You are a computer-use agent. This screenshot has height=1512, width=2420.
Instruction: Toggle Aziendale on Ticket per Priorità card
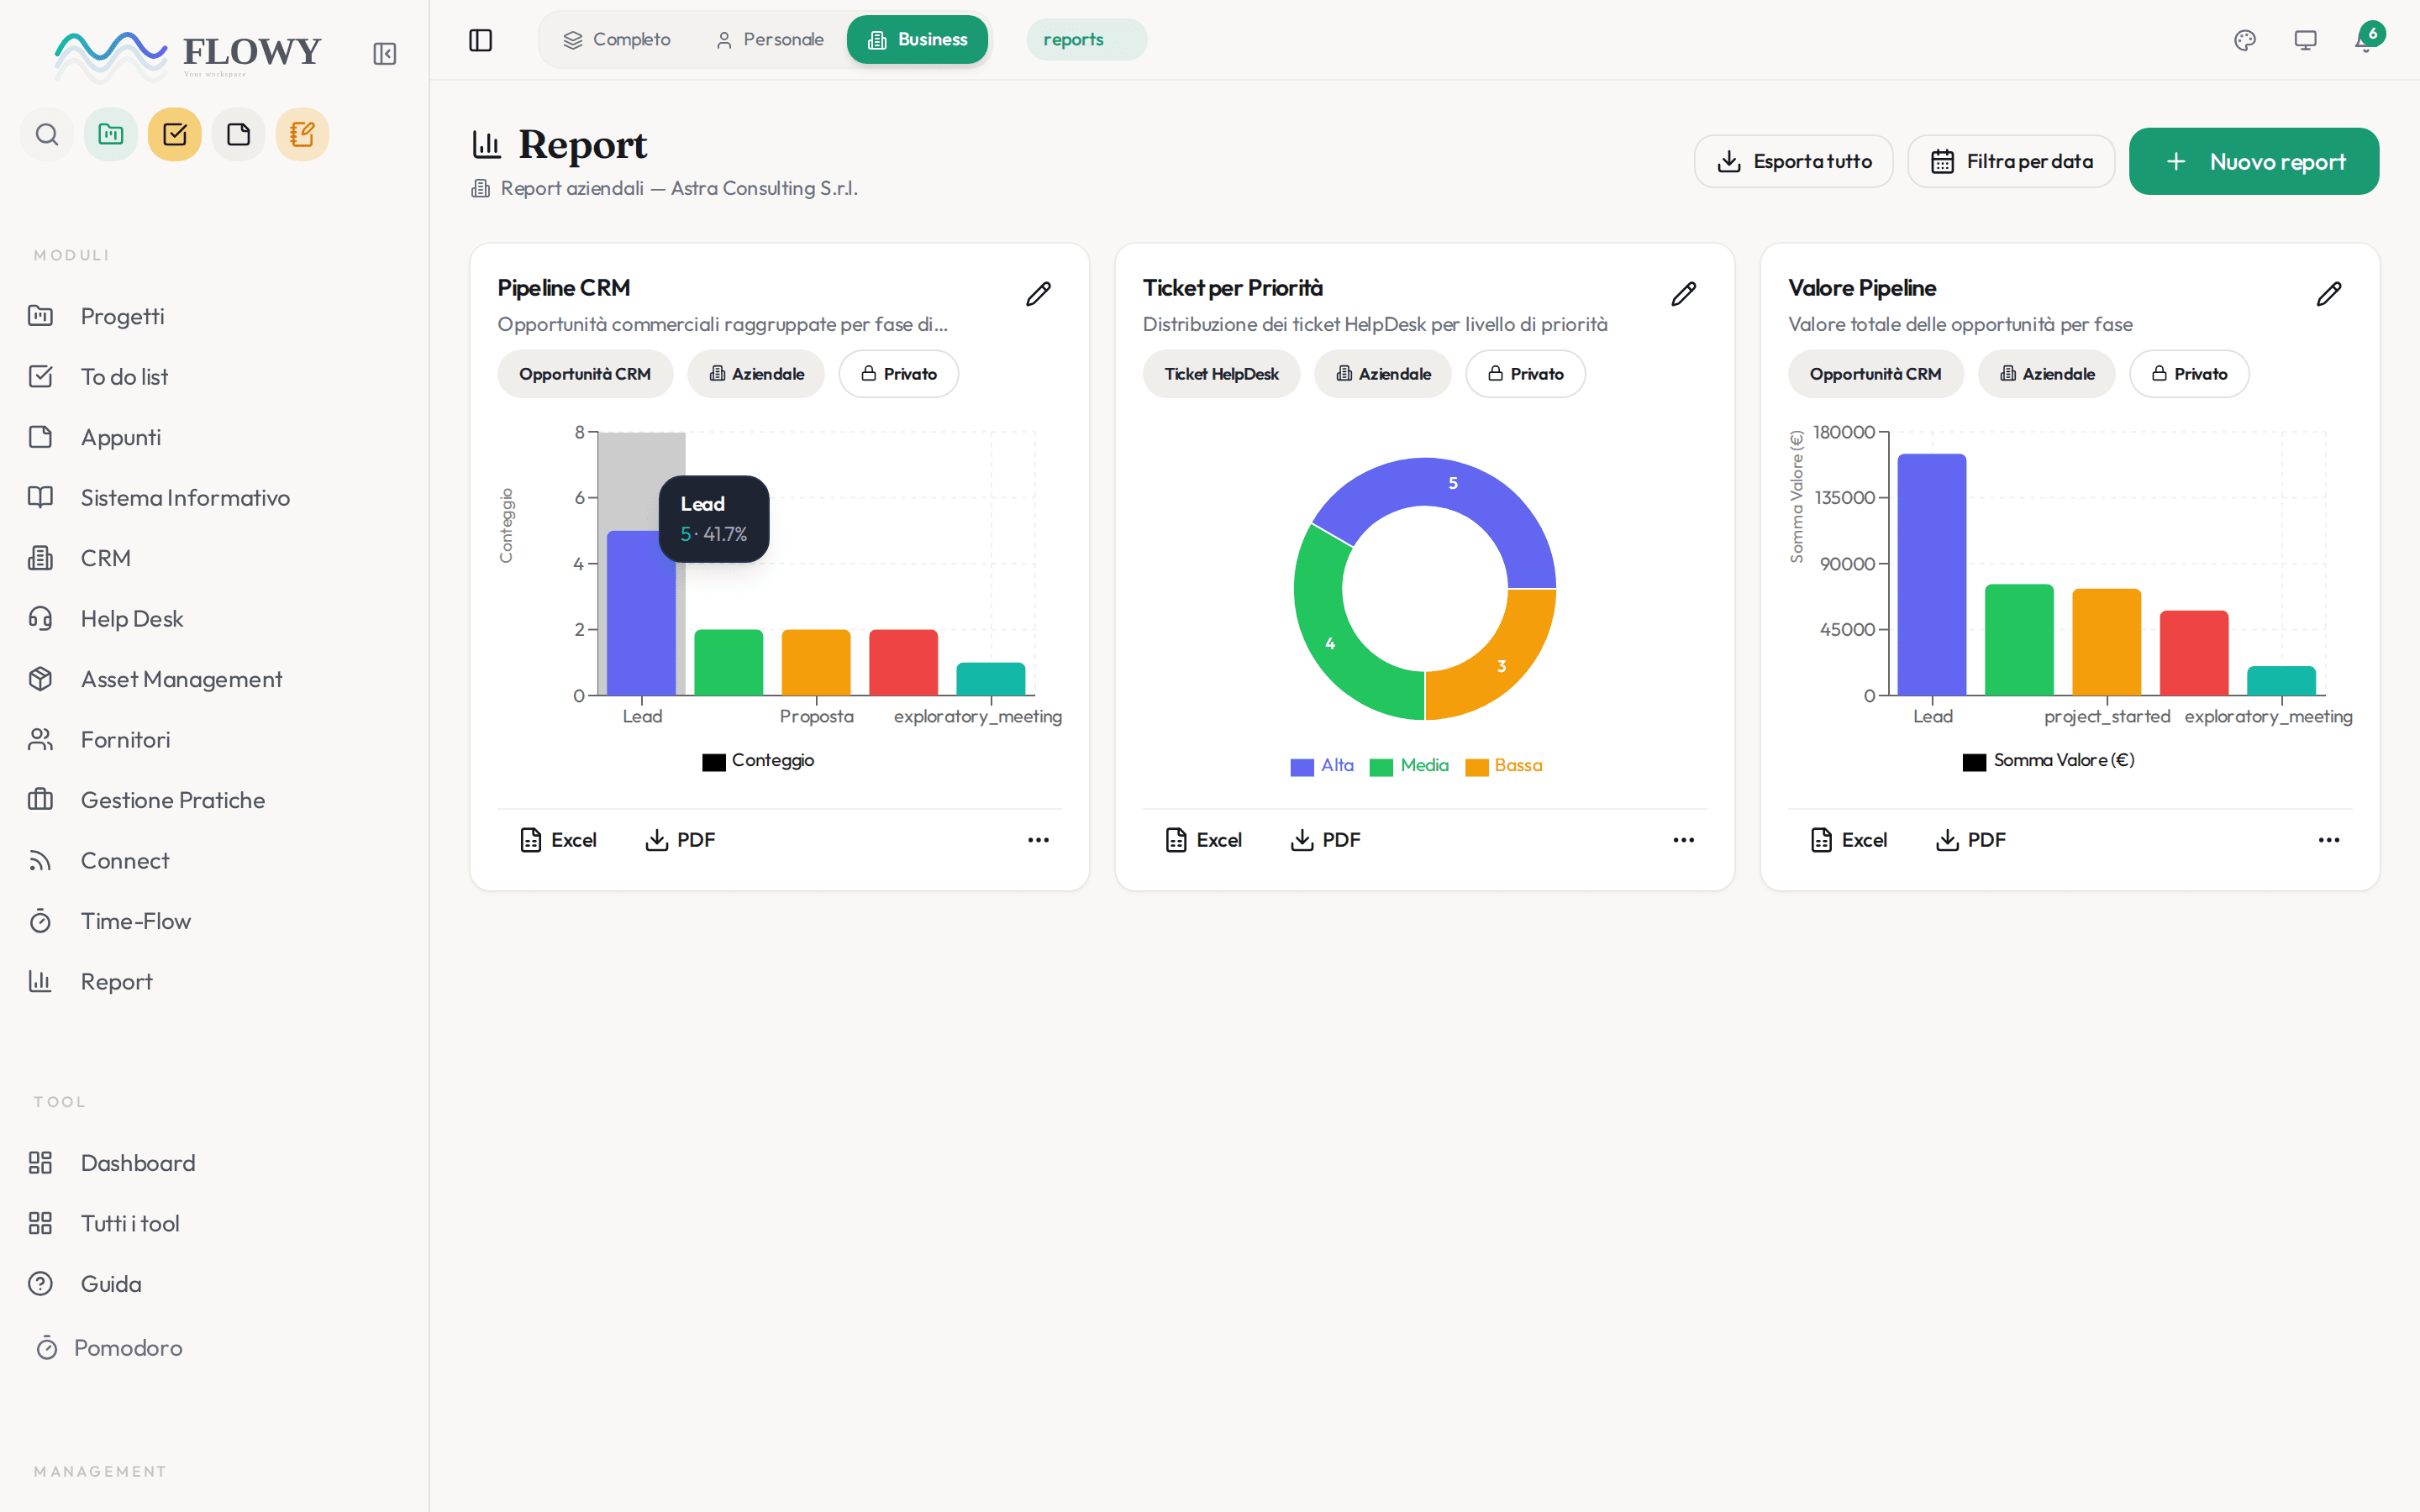[1383, 374]
